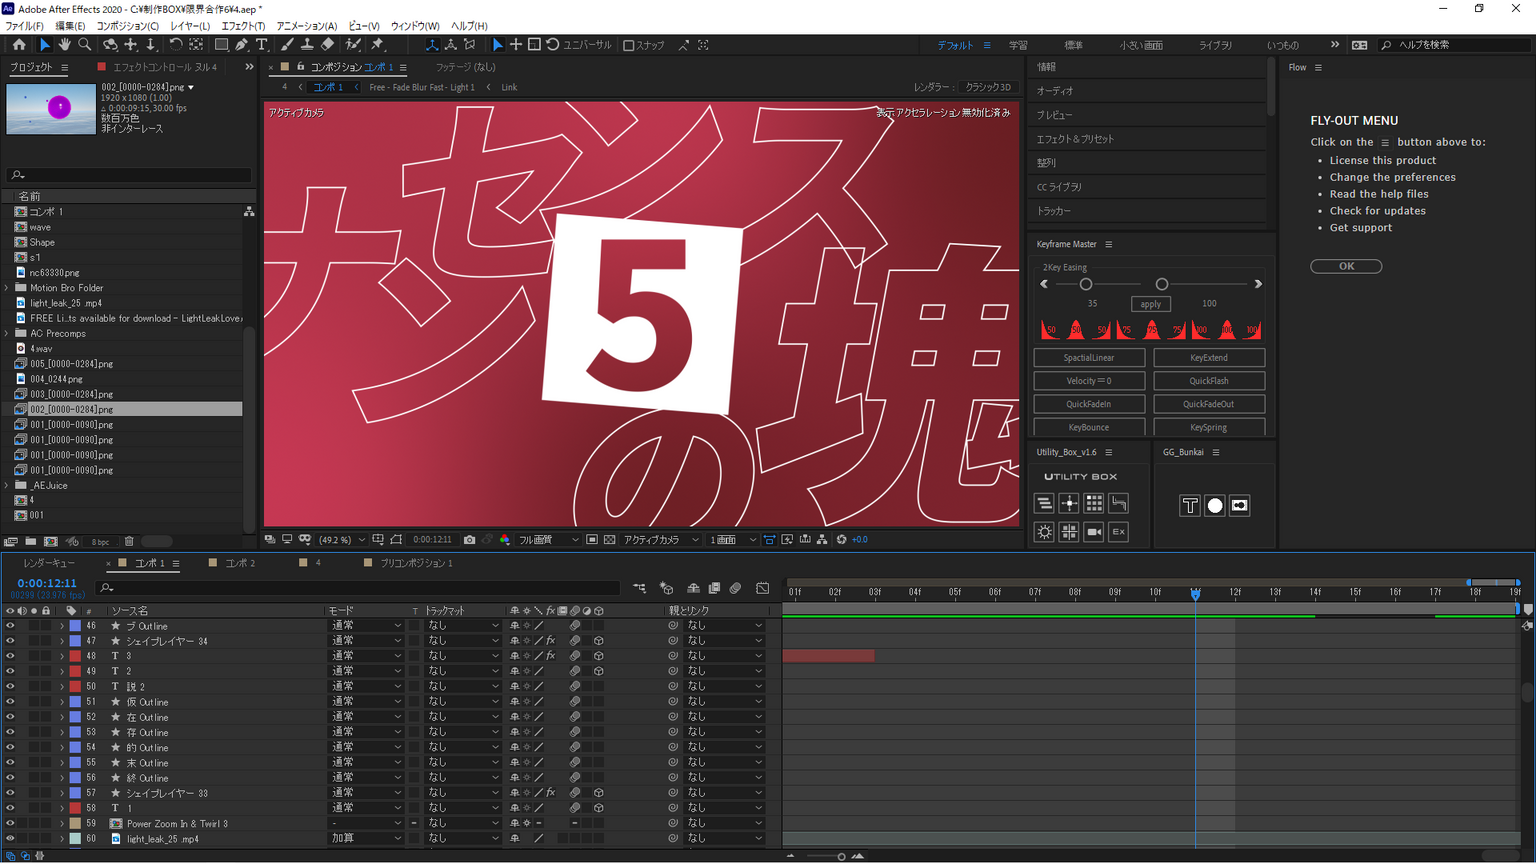This screenshot has height=864, width=1536.
Task: Select the Type (T) tool
Action: pos(262,45)
